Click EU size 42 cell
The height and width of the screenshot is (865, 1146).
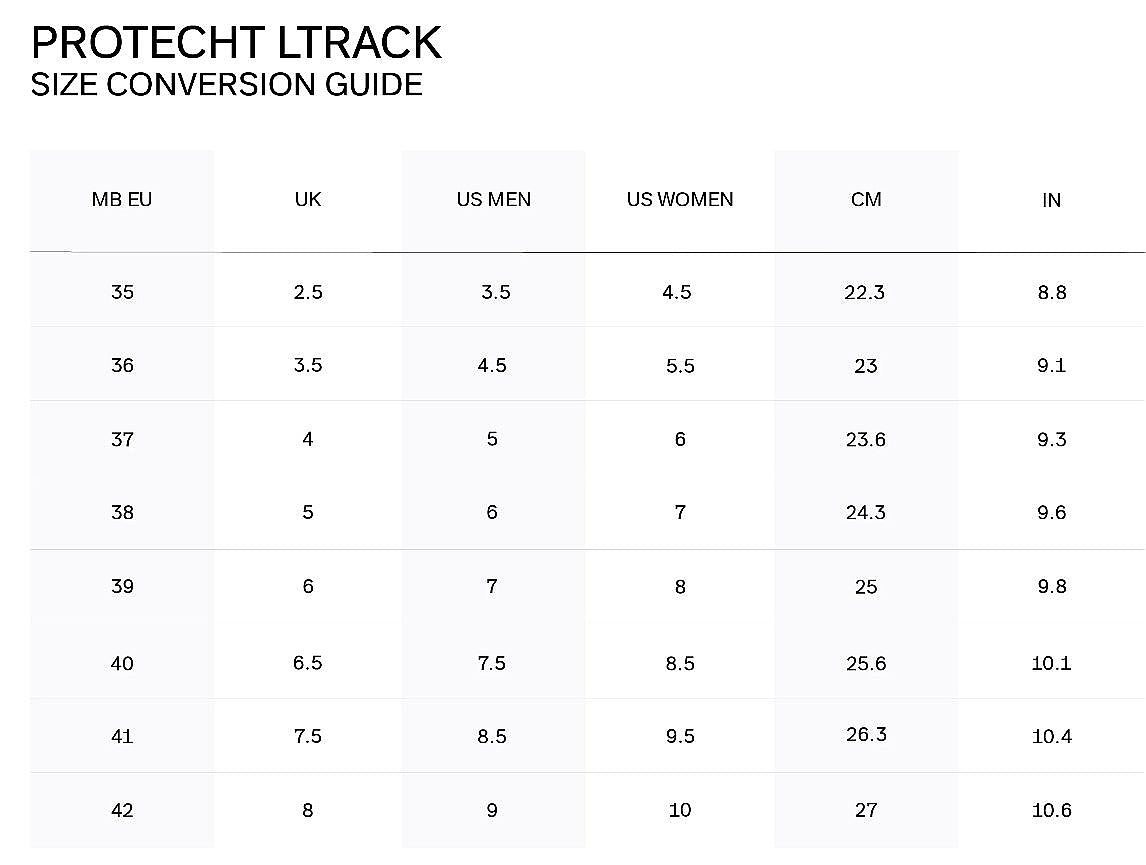[x=122, y=810]
